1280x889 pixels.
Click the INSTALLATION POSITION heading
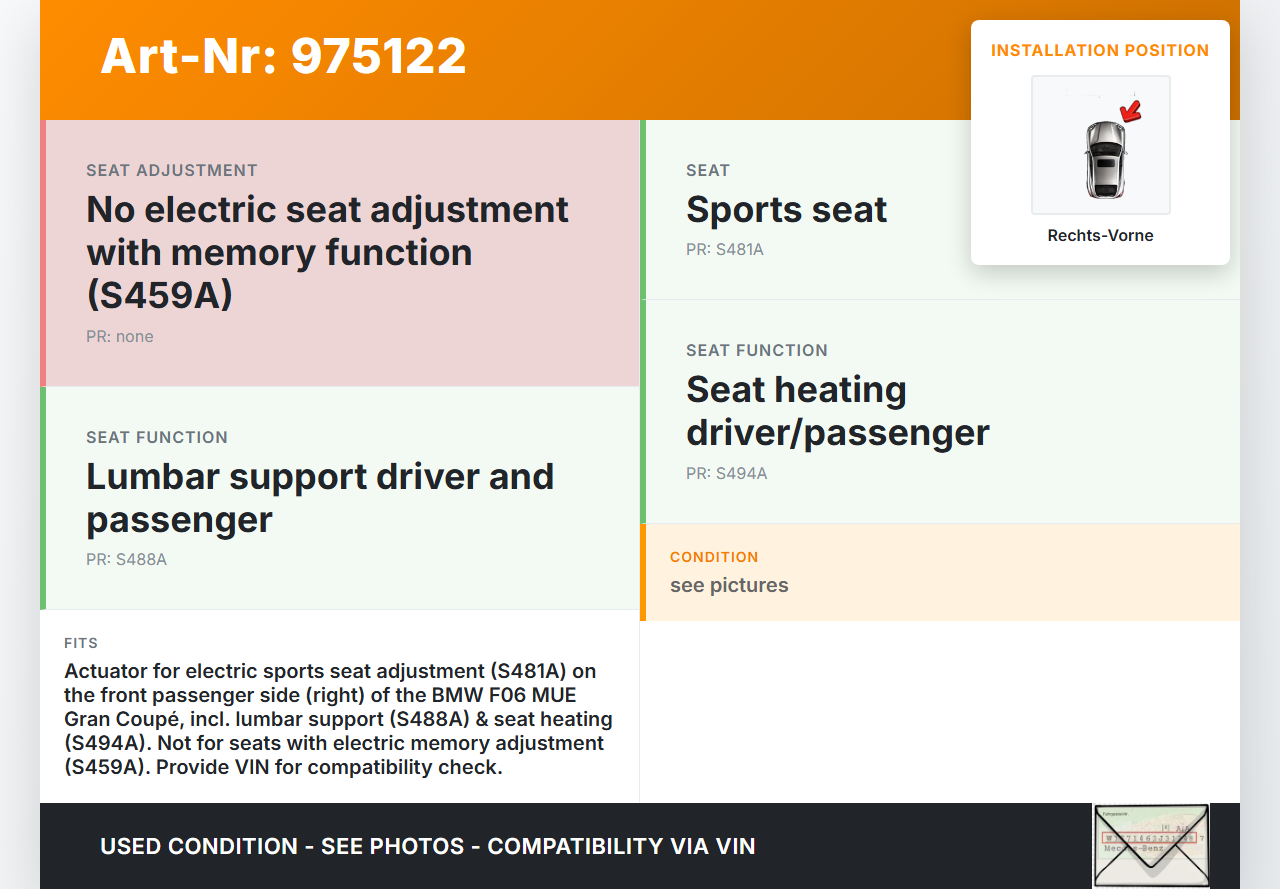click(x=1100, y=50)
